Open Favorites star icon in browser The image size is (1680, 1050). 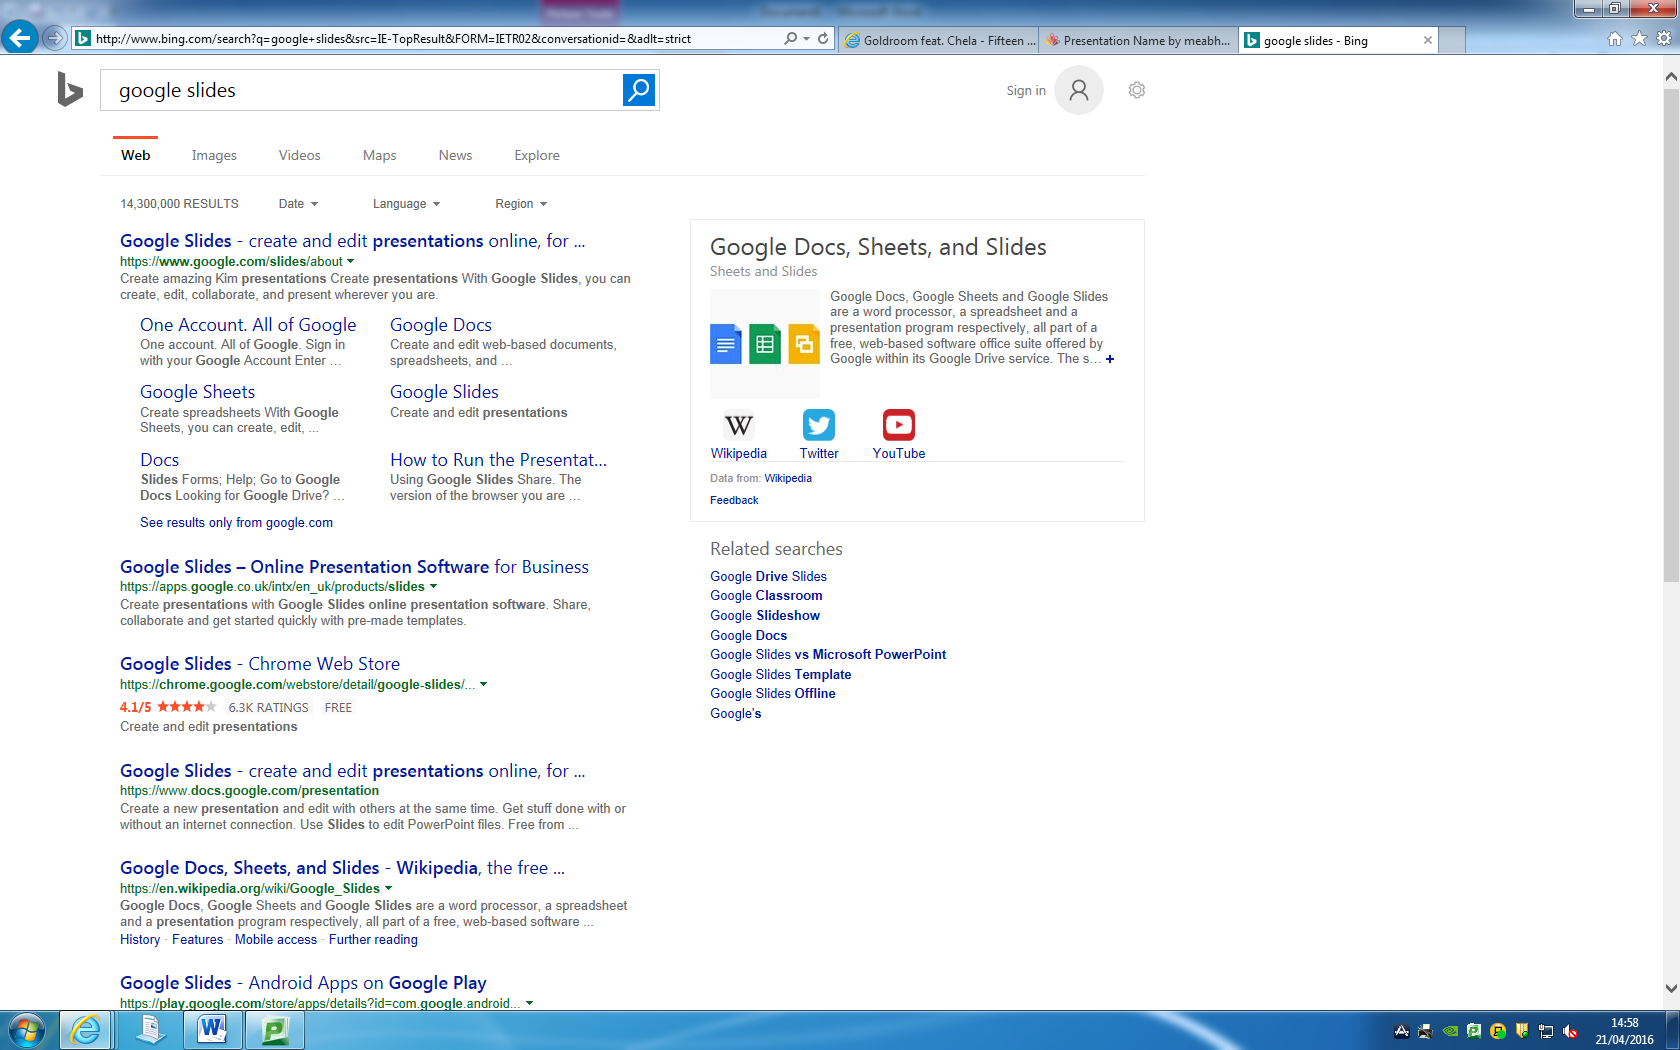[x=1639, y=38]
